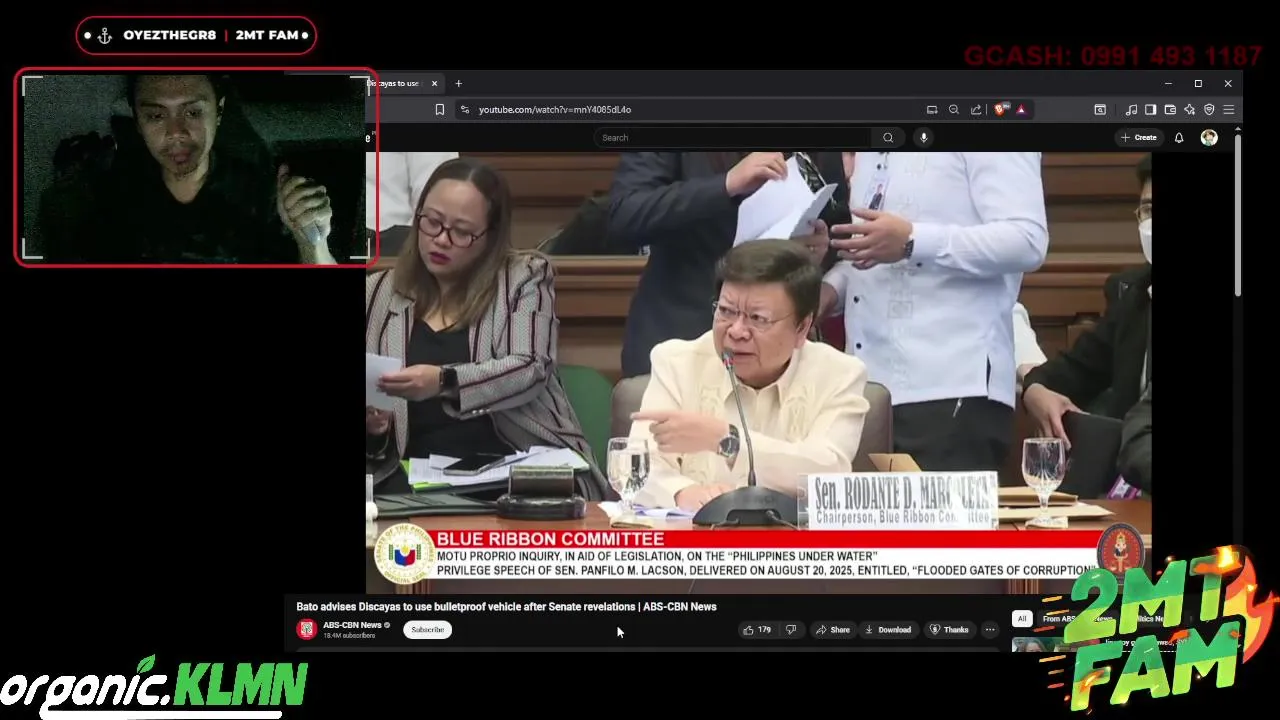The height and width of the screenshot is (720, 1280).
Task: Click the Download button below the video
Action: (x=888, y=630)
